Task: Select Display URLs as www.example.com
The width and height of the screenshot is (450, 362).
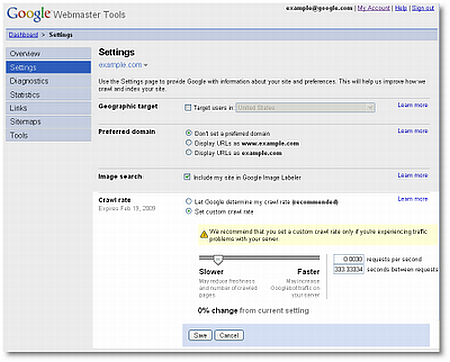Action: tap(189, 143)
